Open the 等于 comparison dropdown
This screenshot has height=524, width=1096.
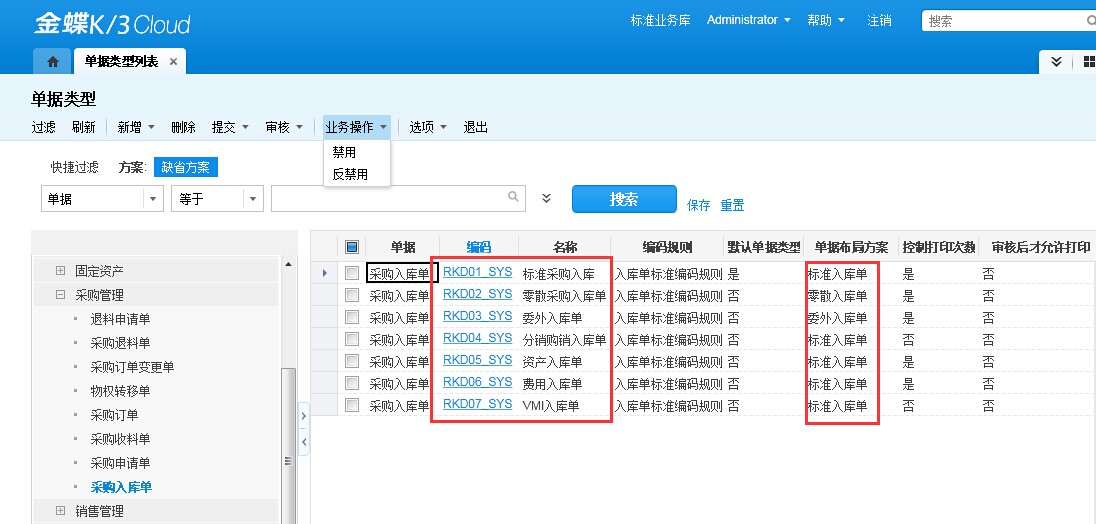(x=253, y=199)
